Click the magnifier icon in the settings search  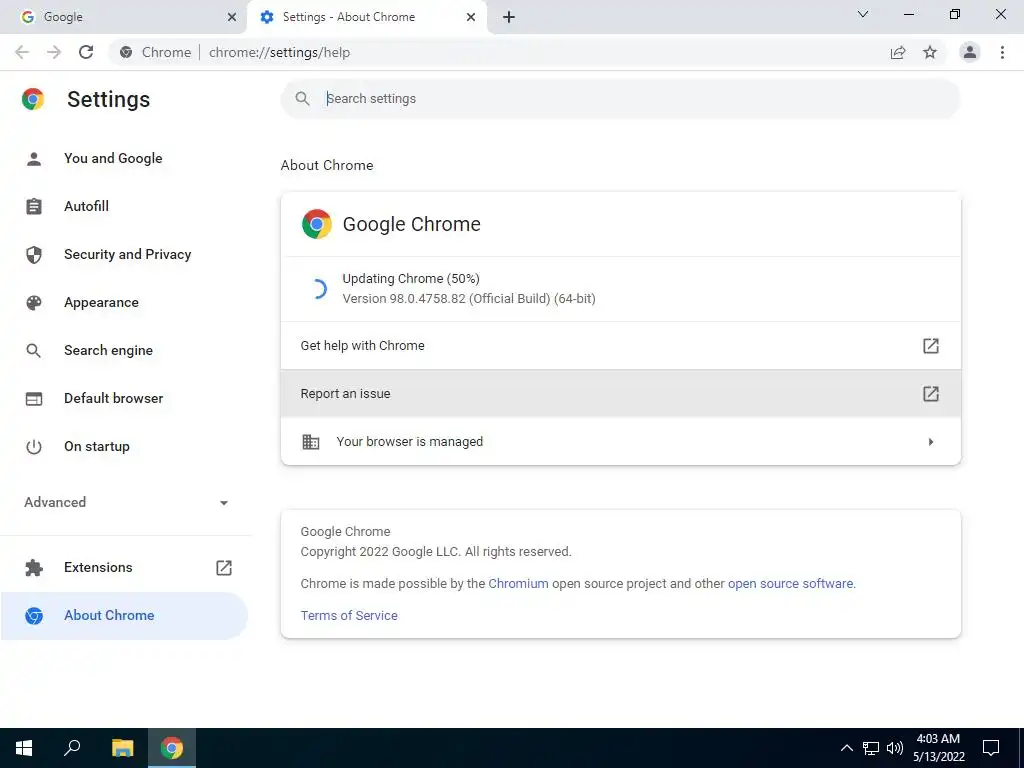click(x=302, y=99)
